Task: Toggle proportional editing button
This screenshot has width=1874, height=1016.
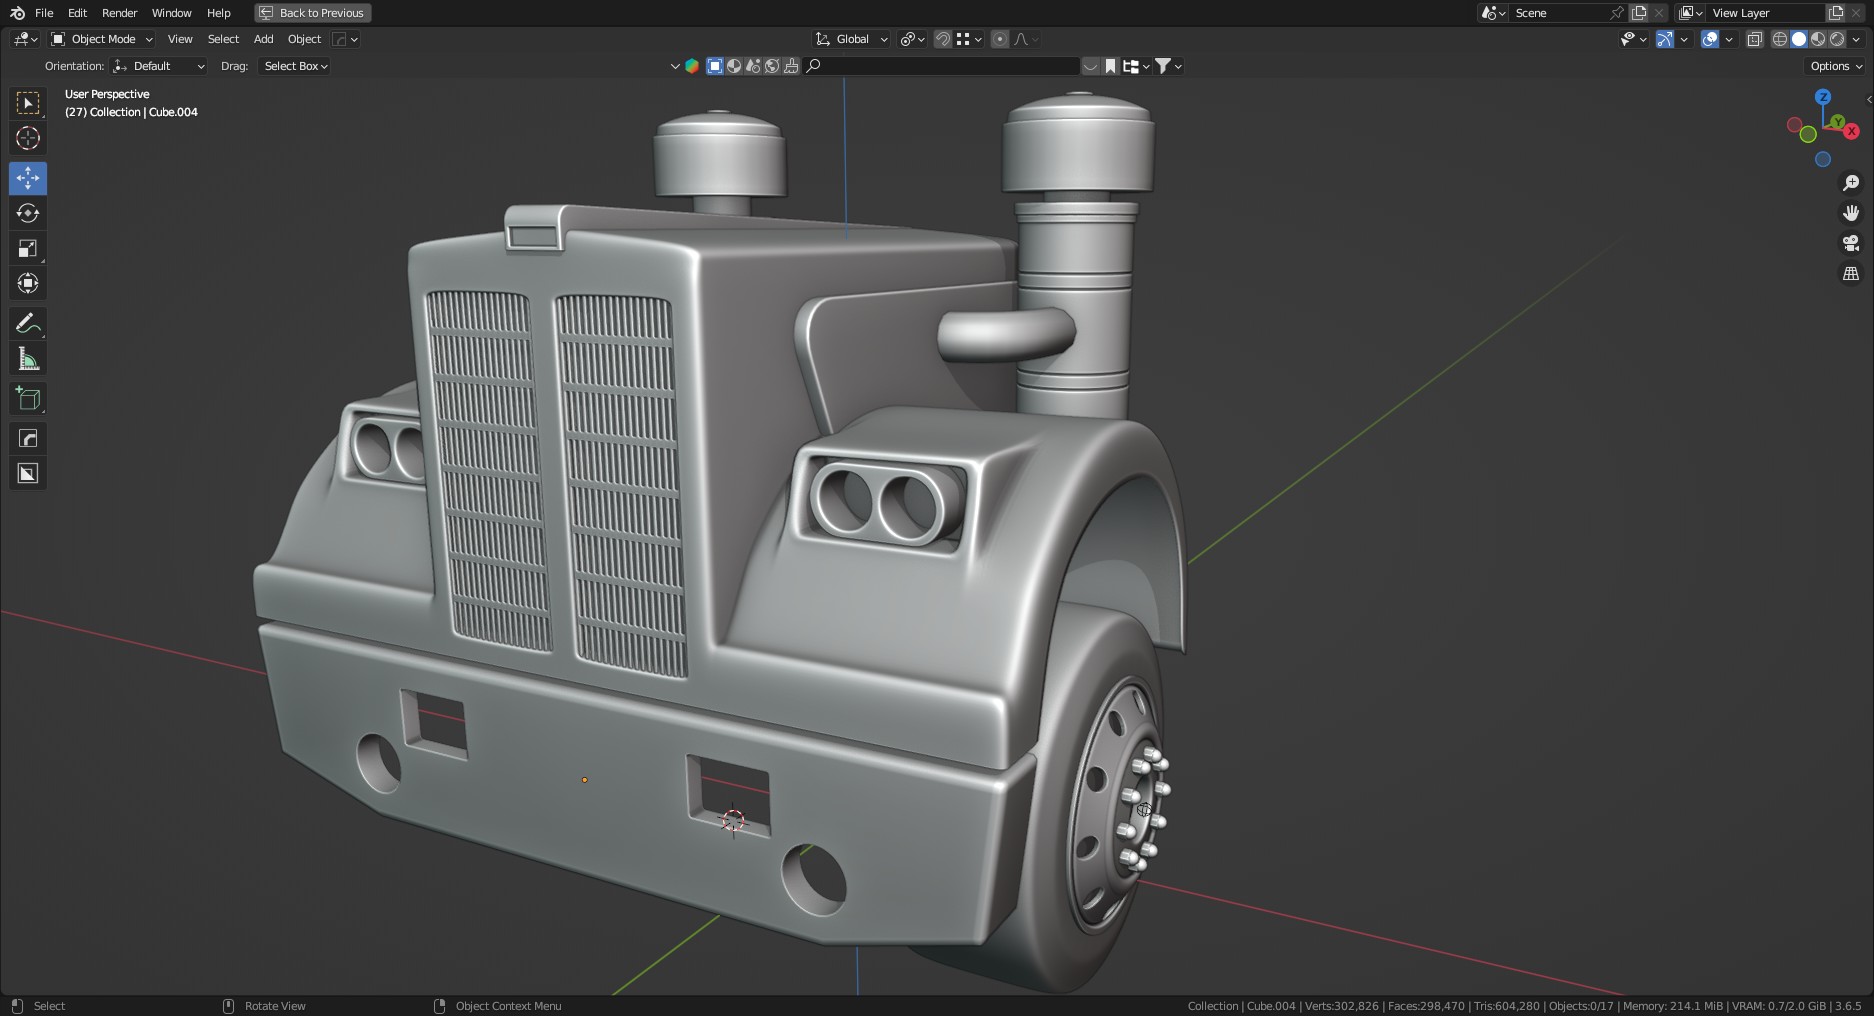Action: [x=999, y=39]
